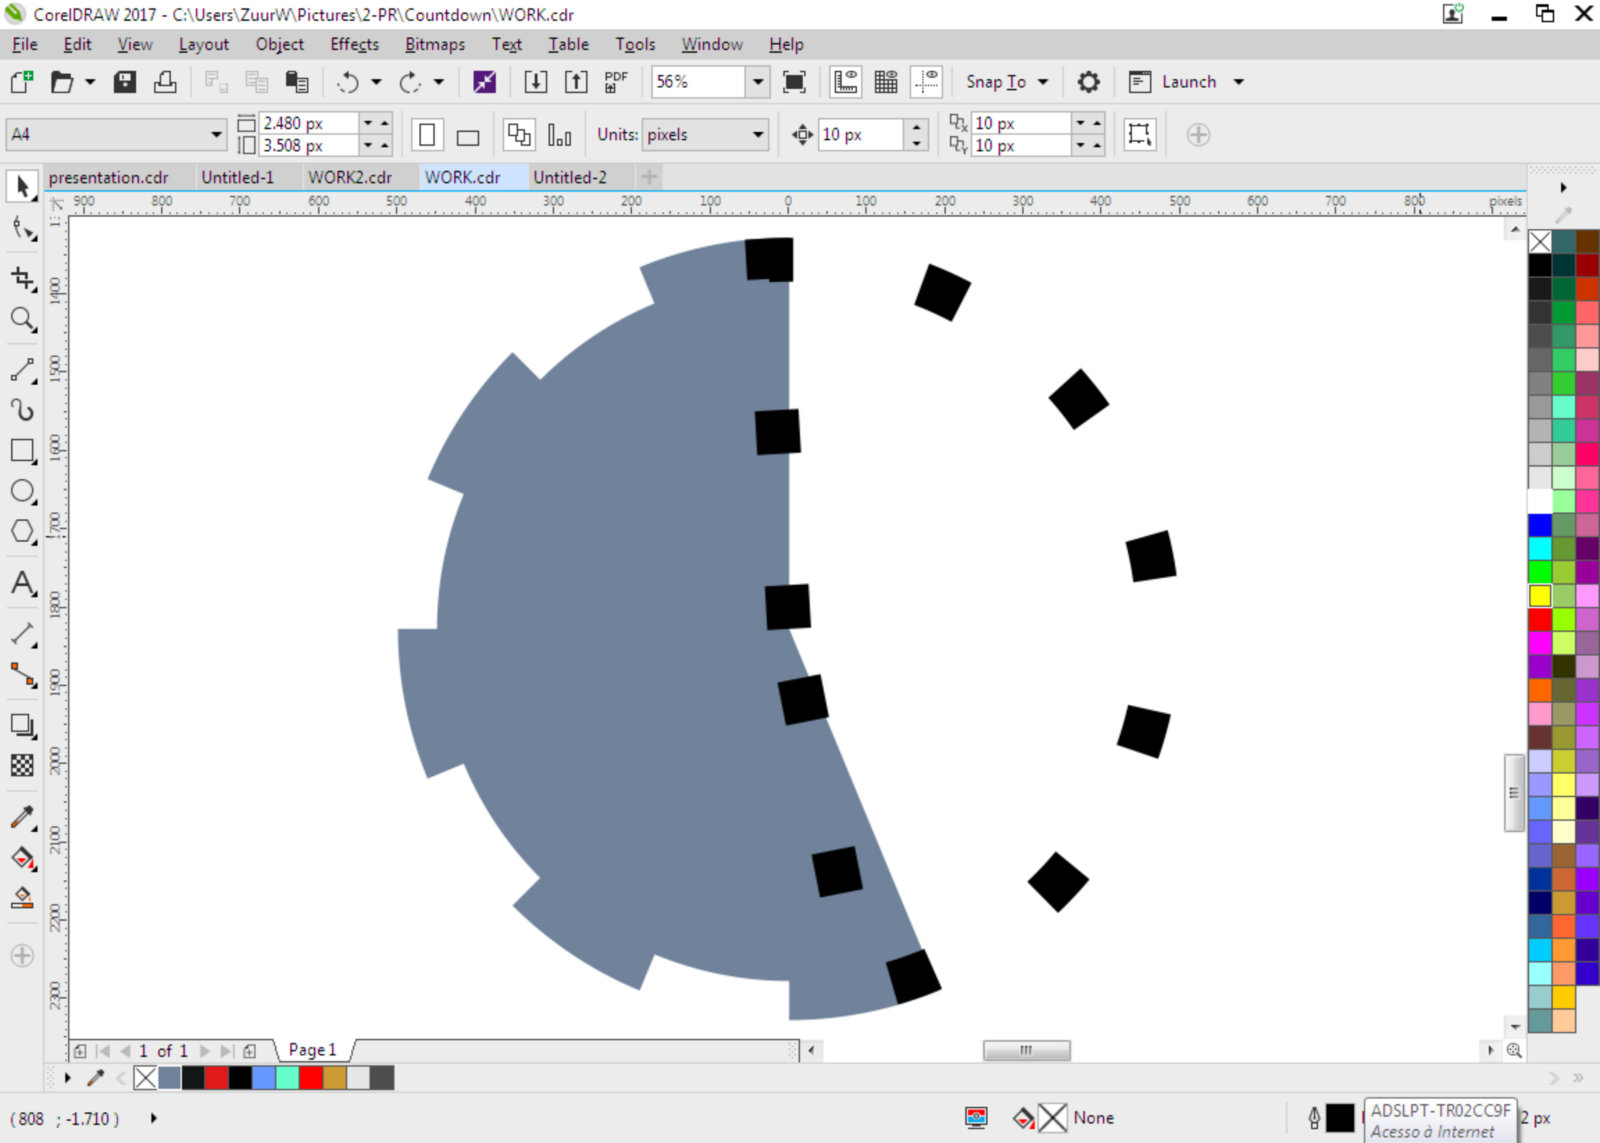Go to the next page arrow
Viewport: 1600px width, 1143px height.
coord(205,1050)
